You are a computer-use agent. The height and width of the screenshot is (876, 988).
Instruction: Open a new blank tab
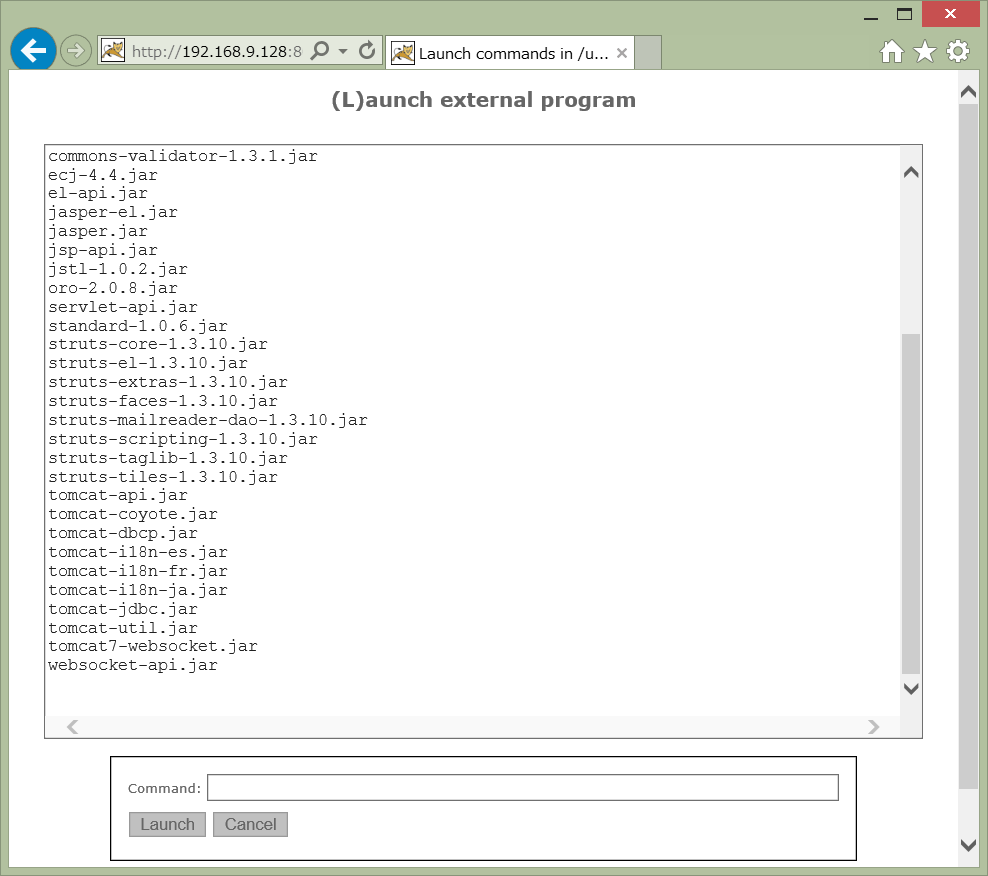pyautogui.click(x=648, y=53)
